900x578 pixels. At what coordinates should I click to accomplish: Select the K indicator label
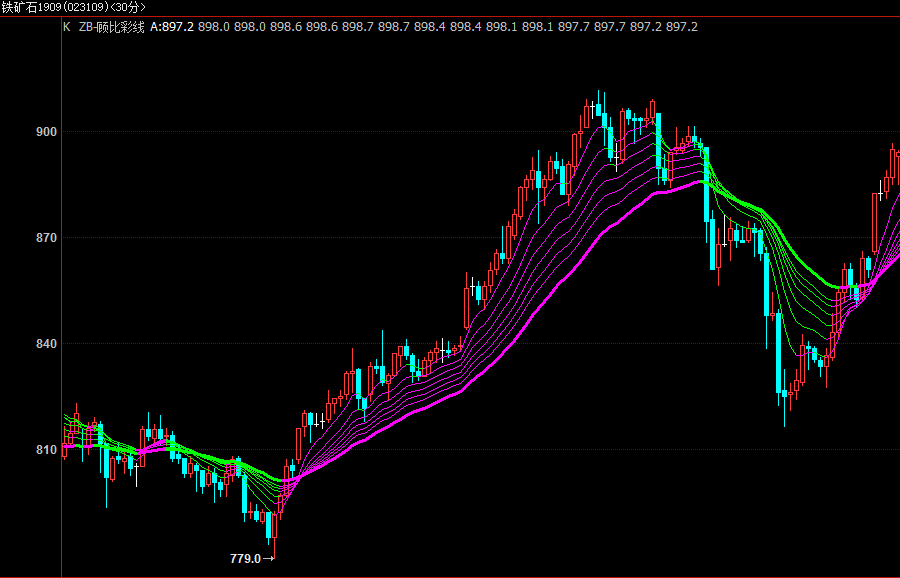click(67, 27)
